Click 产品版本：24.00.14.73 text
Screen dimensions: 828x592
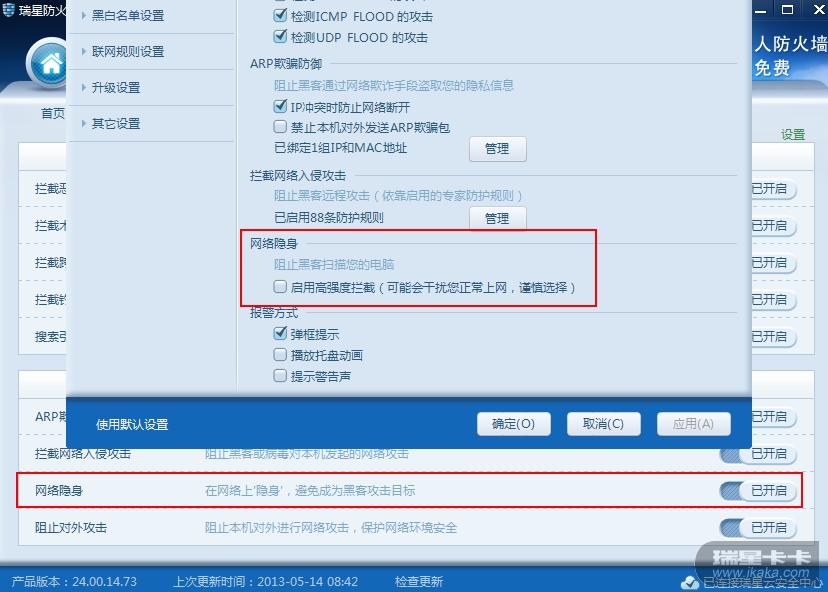(74, 582)
